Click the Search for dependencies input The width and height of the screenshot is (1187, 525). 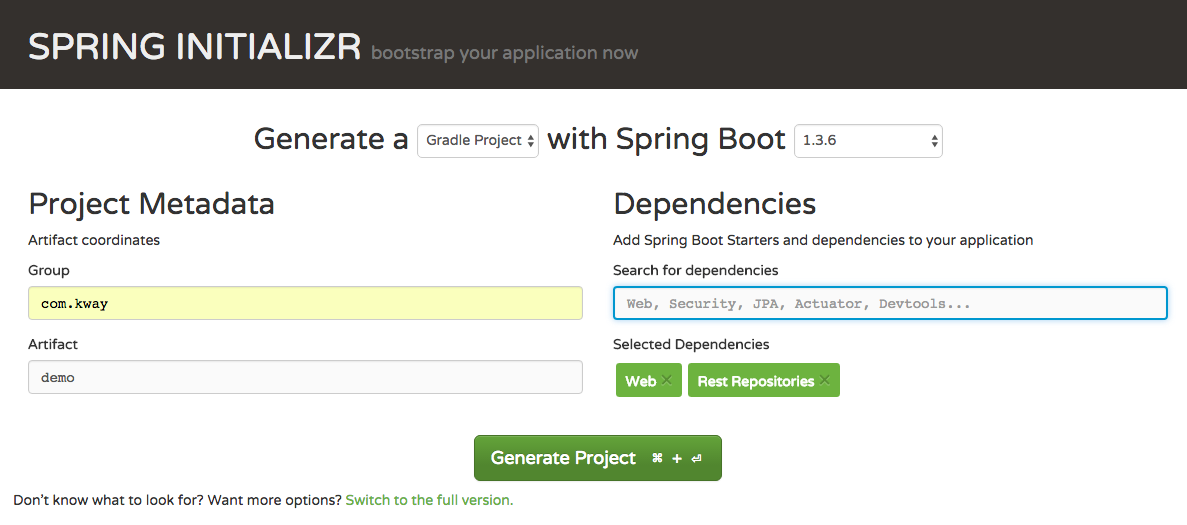tap(890, 303)
